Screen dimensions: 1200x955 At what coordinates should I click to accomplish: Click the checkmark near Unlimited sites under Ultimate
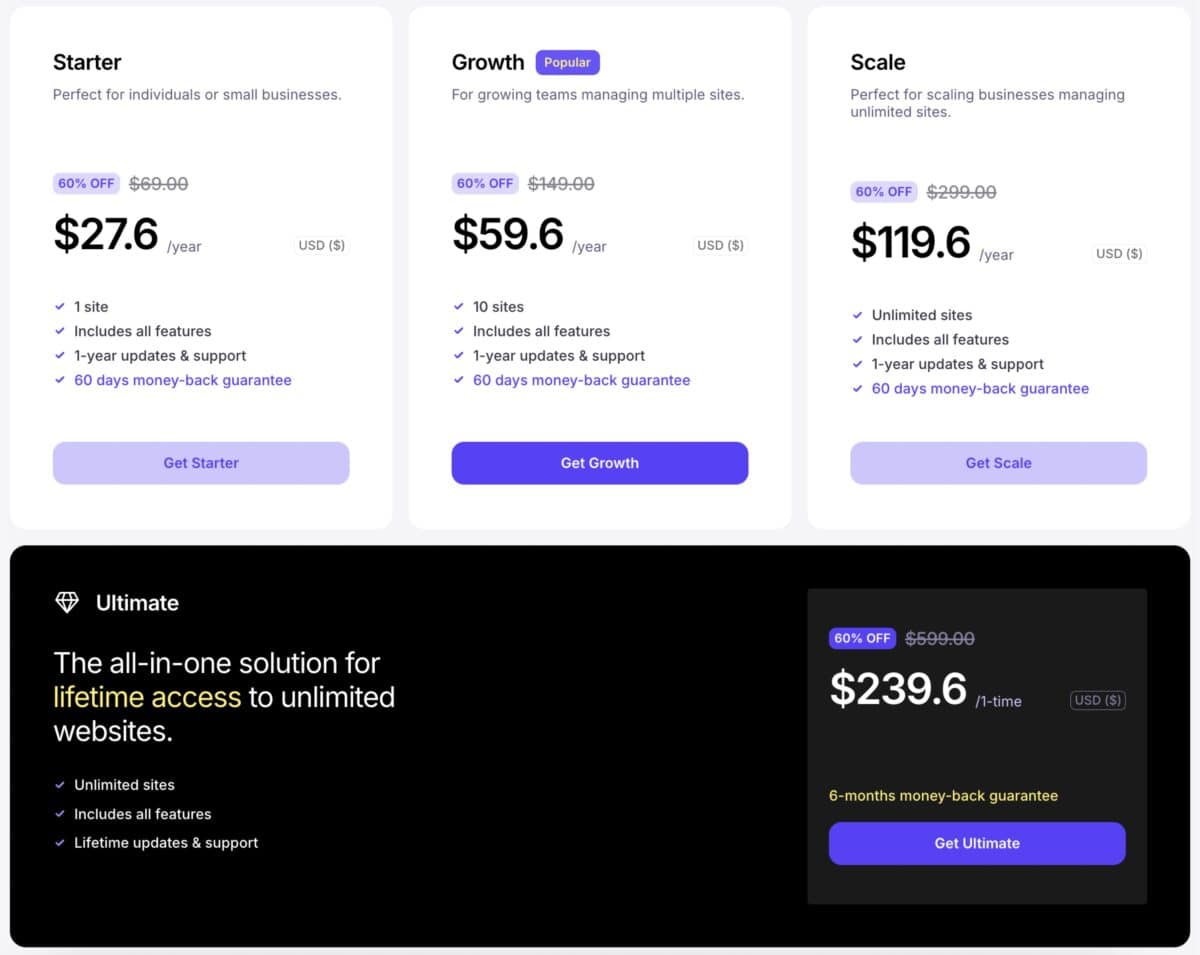(x=59, y=785)
